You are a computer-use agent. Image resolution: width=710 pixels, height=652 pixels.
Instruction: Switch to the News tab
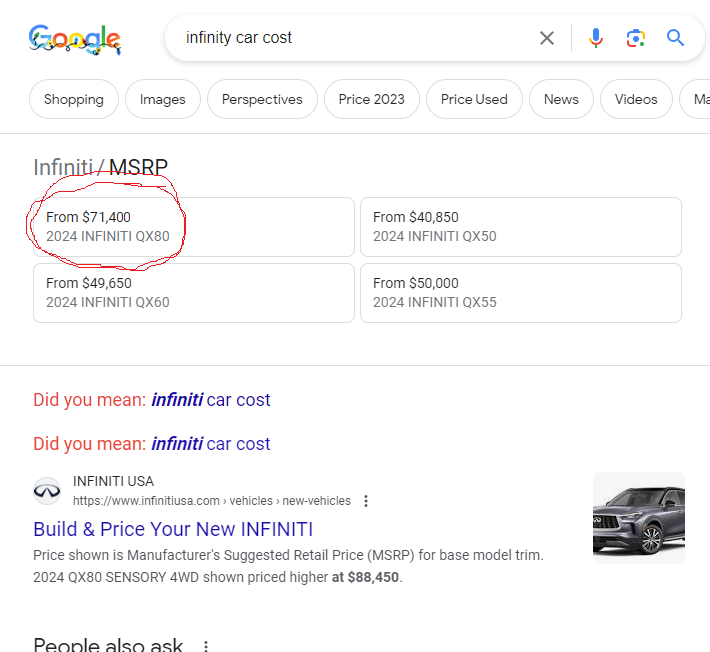561,99
